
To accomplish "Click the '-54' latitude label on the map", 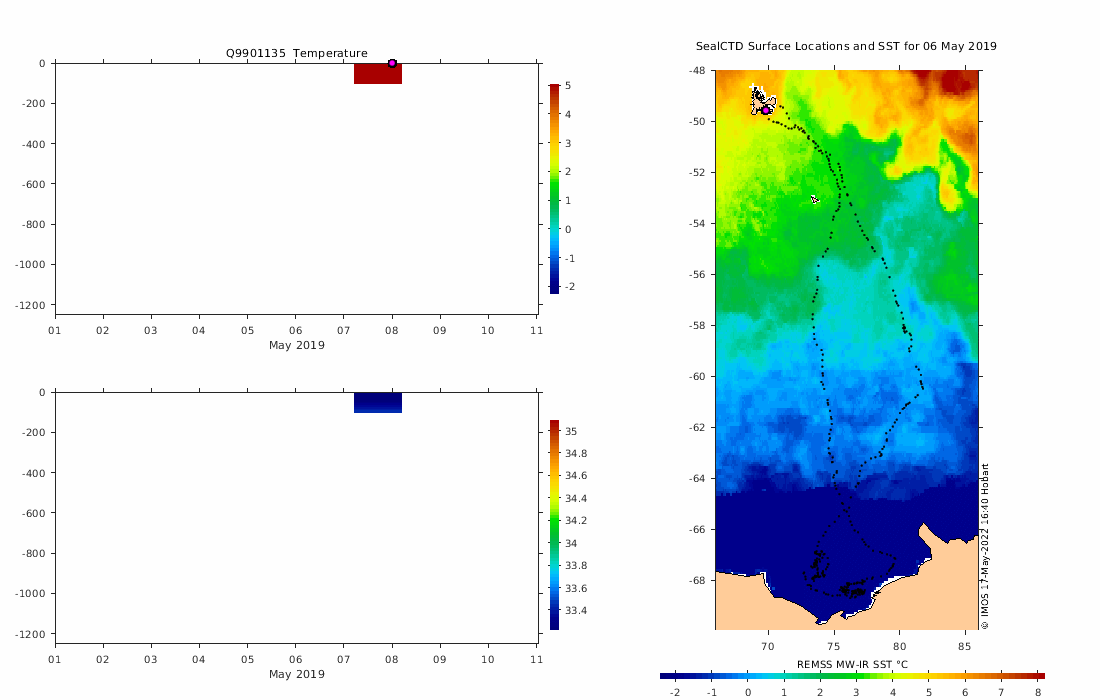I will [697, 224].
